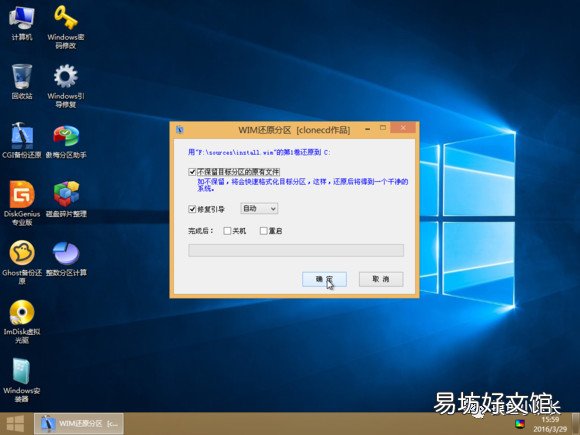Click the WIM dialog title bar icon
The height and width of the screenshot is (435, 580).
pyautogui.click(x=180, y=129)
